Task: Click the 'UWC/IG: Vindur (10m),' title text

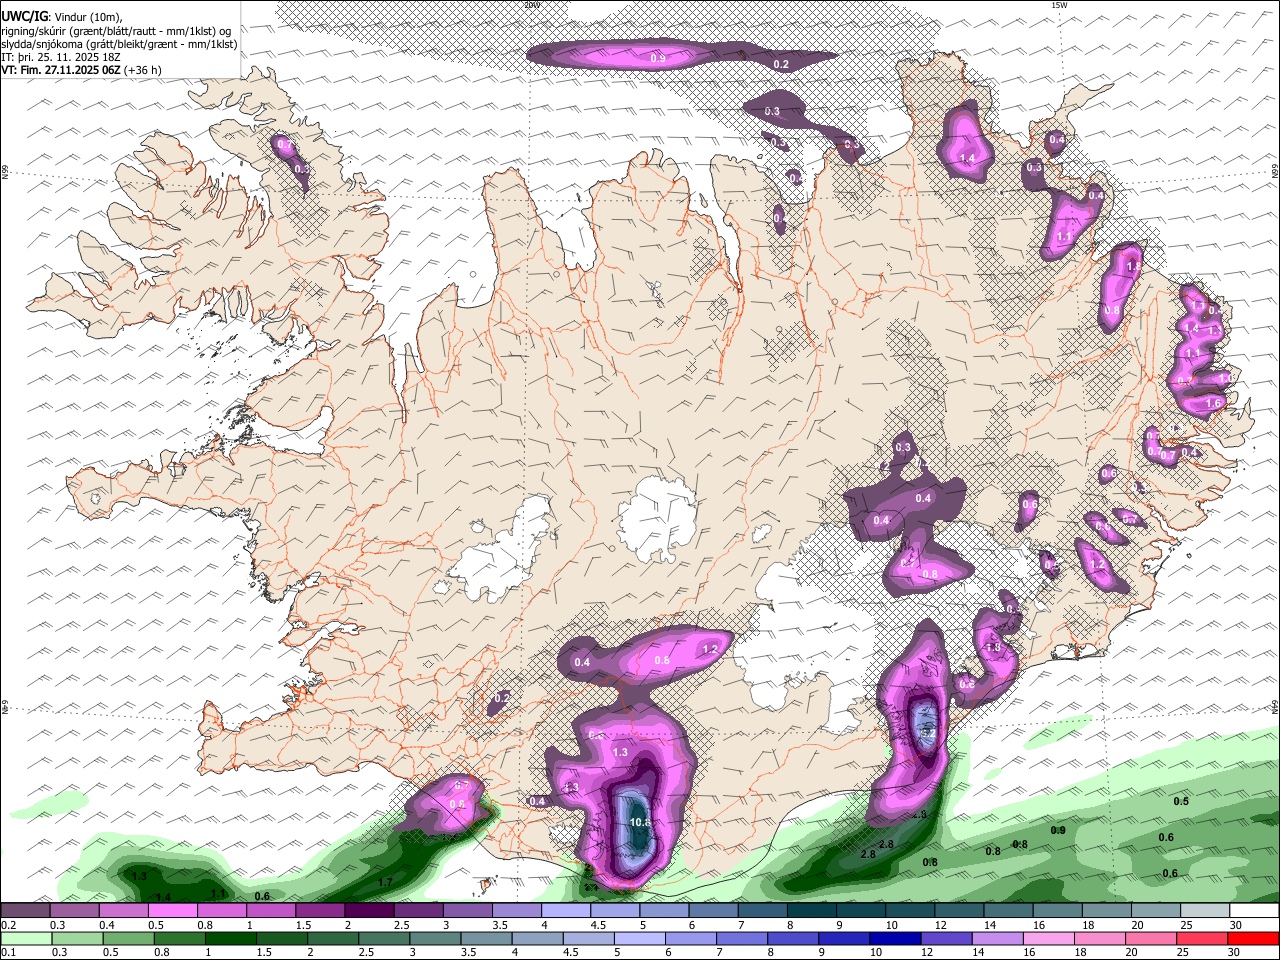Action: click(62, 17)
